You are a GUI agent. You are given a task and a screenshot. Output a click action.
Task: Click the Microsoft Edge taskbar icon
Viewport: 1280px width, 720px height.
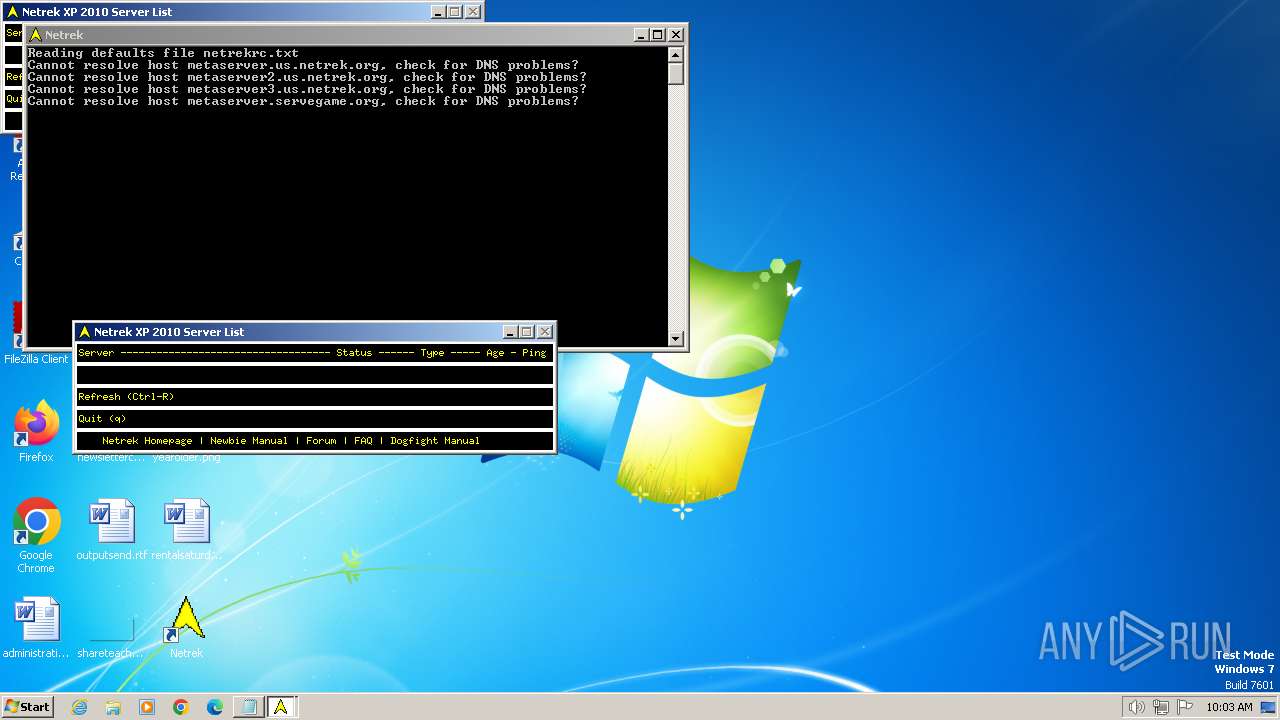click(x=215, y=707)
